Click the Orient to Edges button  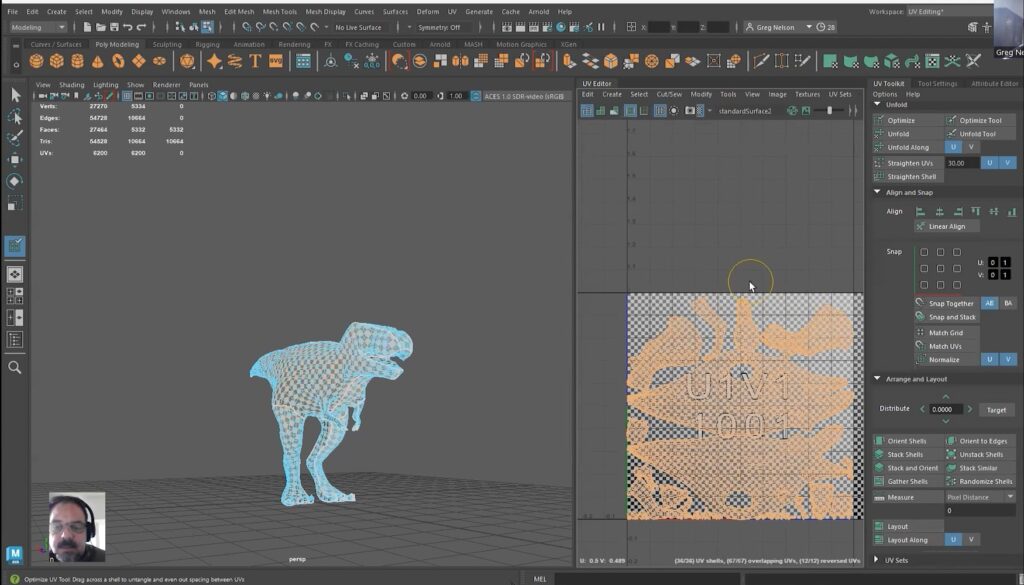(982, 441)
